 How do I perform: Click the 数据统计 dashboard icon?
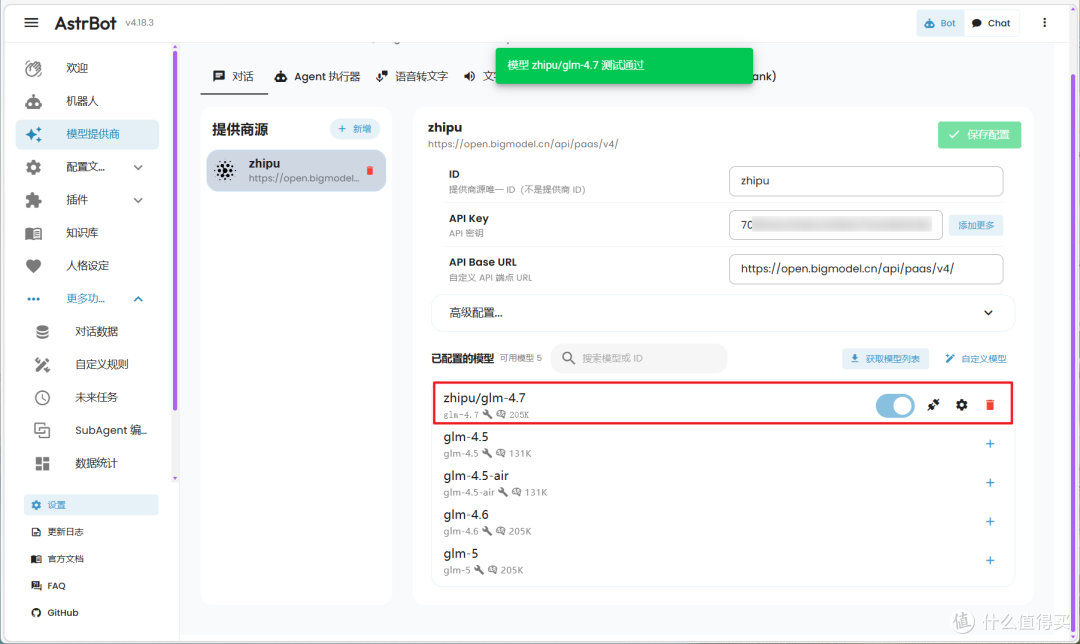click(42, 464)
